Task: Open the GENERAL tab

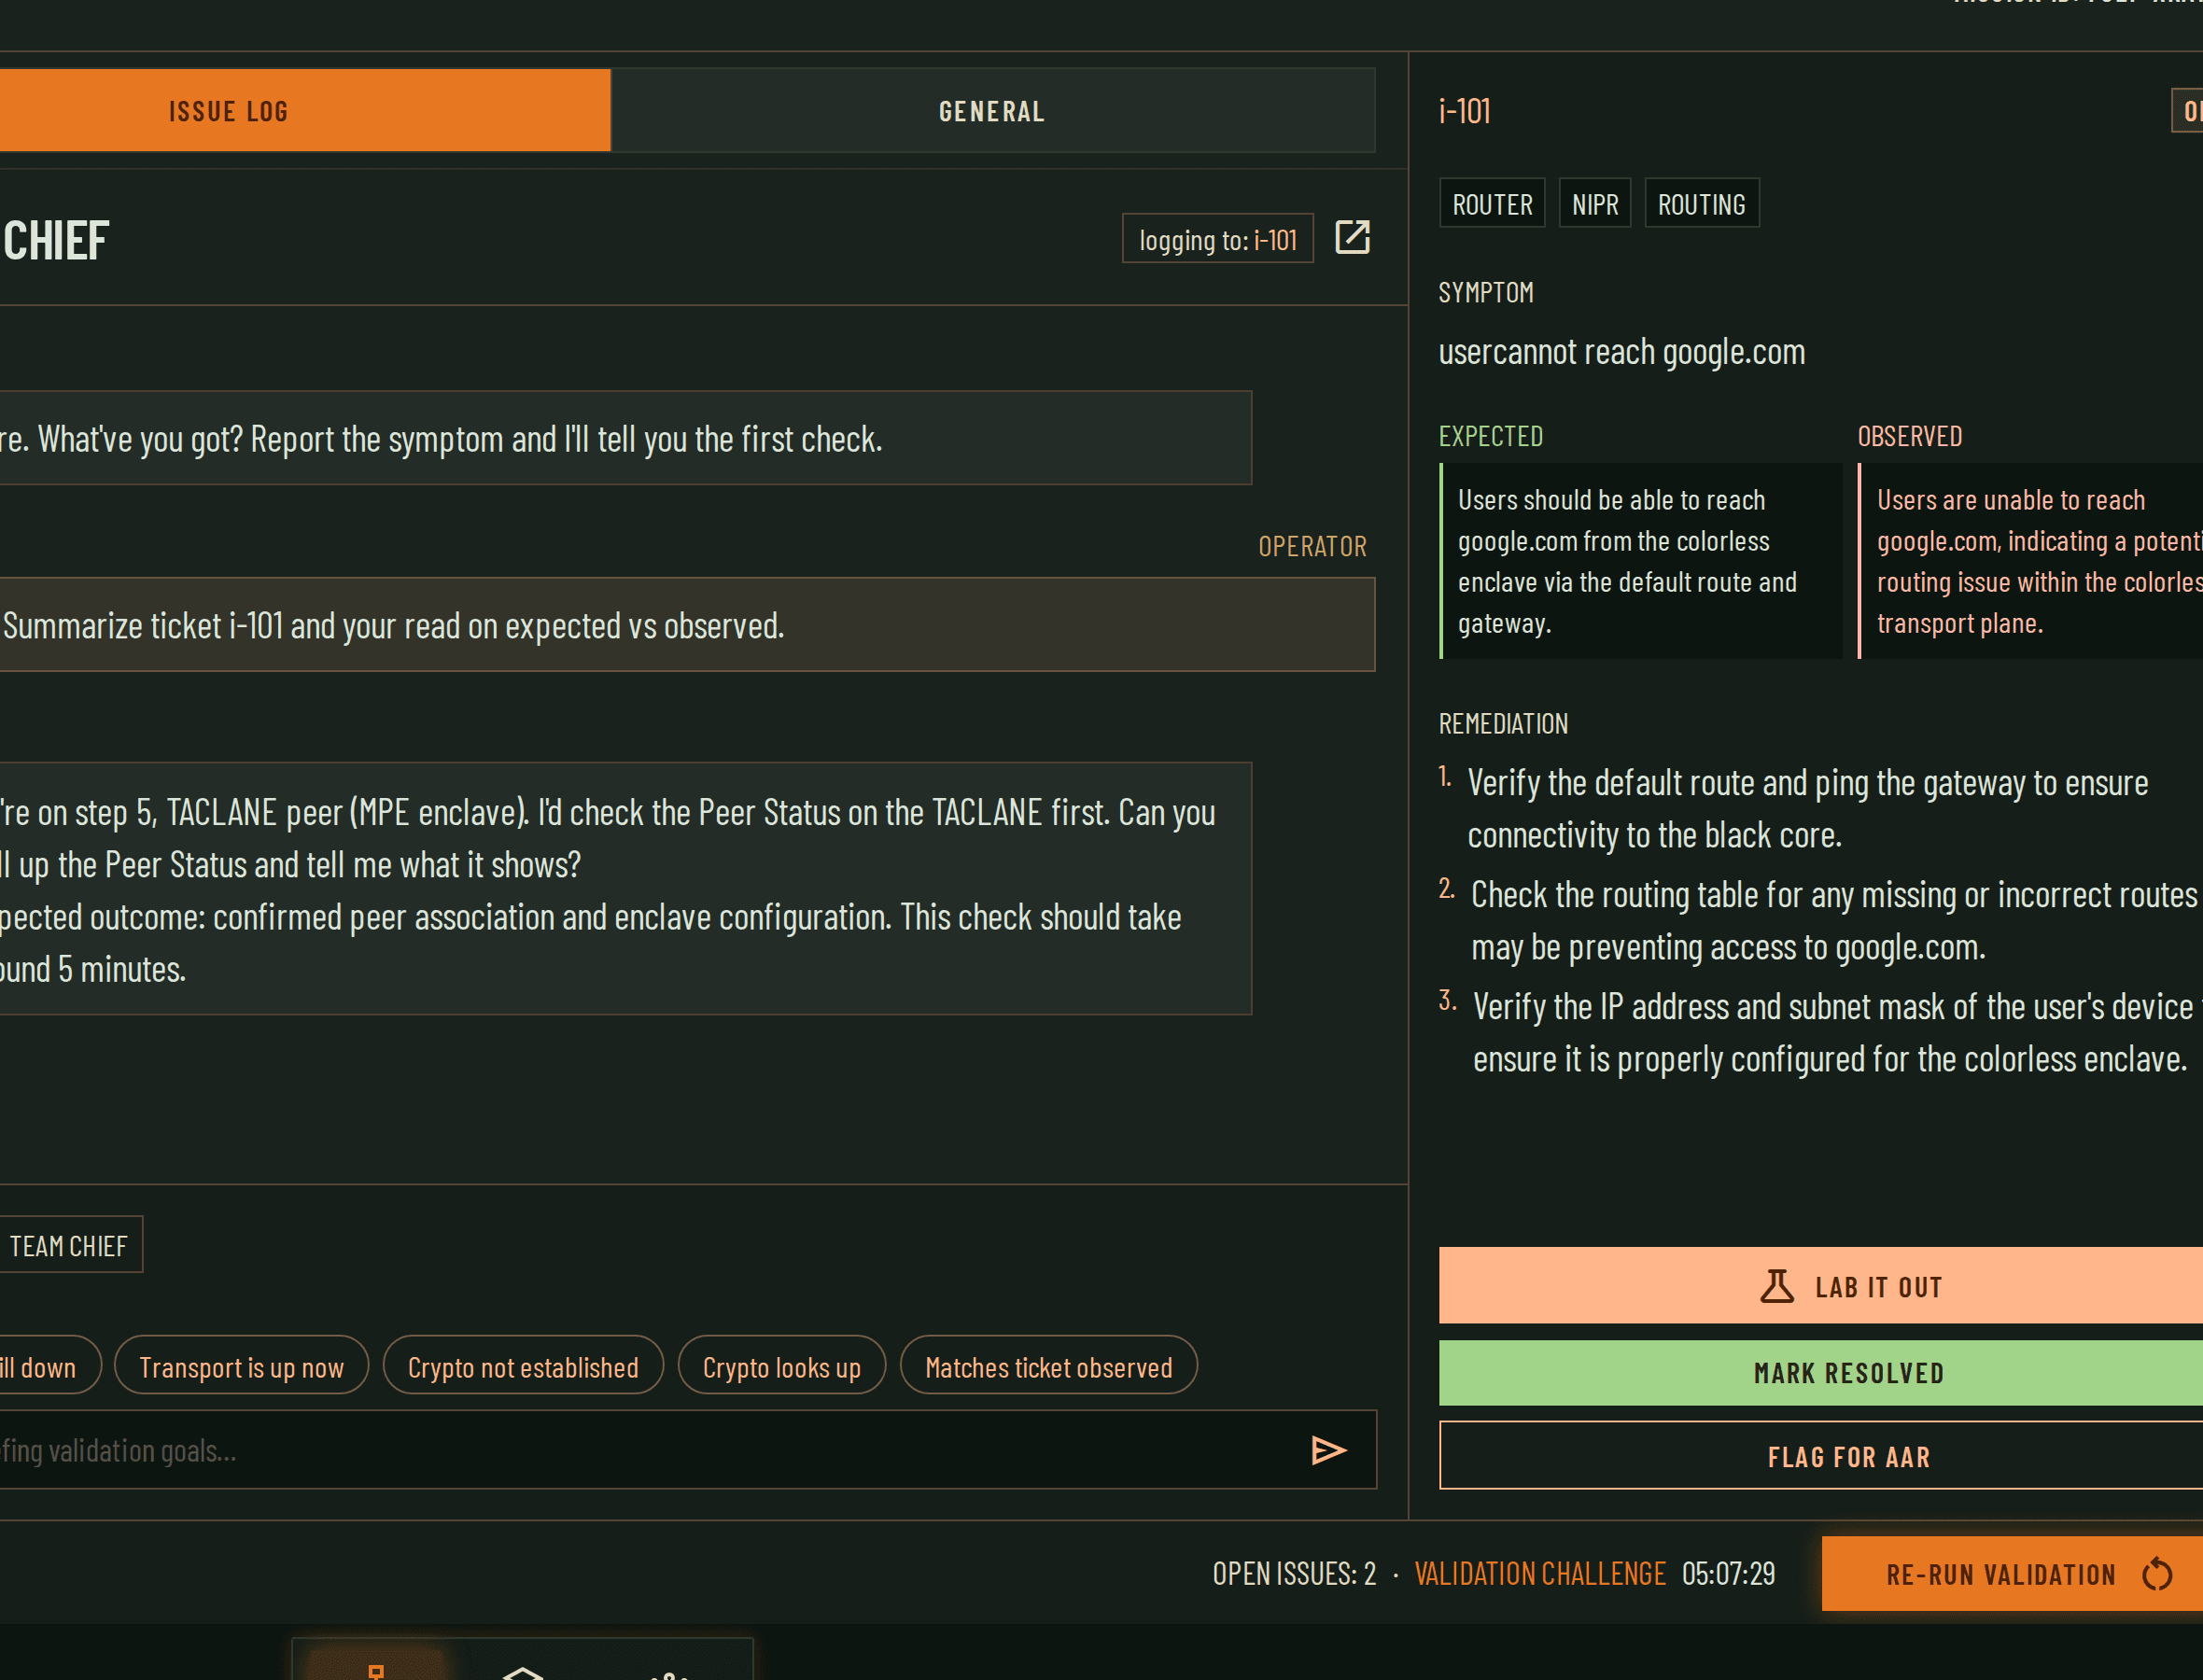Action: [993, 110]
